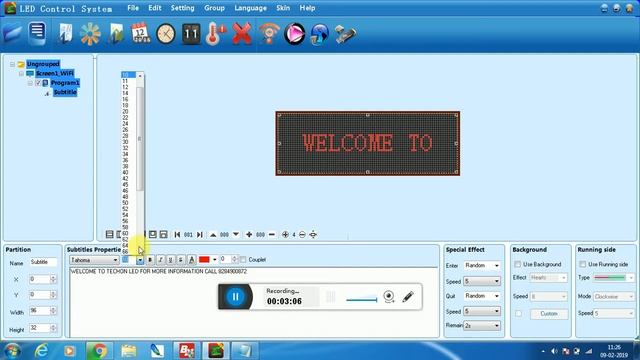Click the orange flower animation icon
The width and height of the screenshot is (640, 360).
tap(90, 33)
